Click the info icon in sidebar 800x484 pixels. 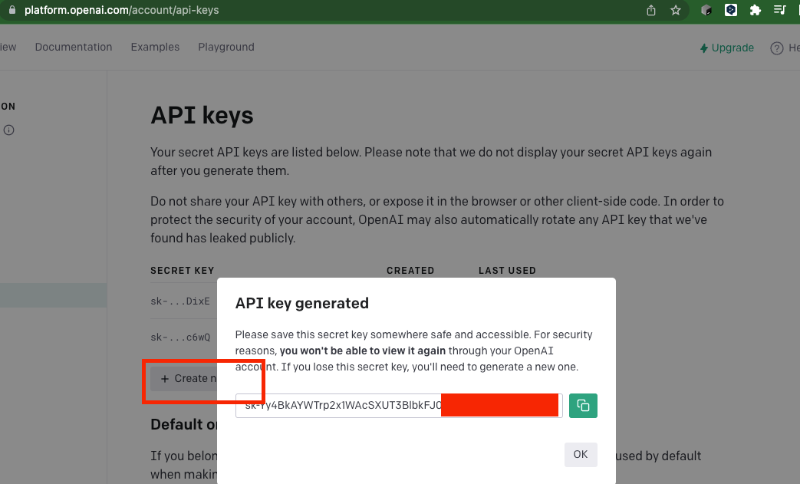click(x=9, y=130)
